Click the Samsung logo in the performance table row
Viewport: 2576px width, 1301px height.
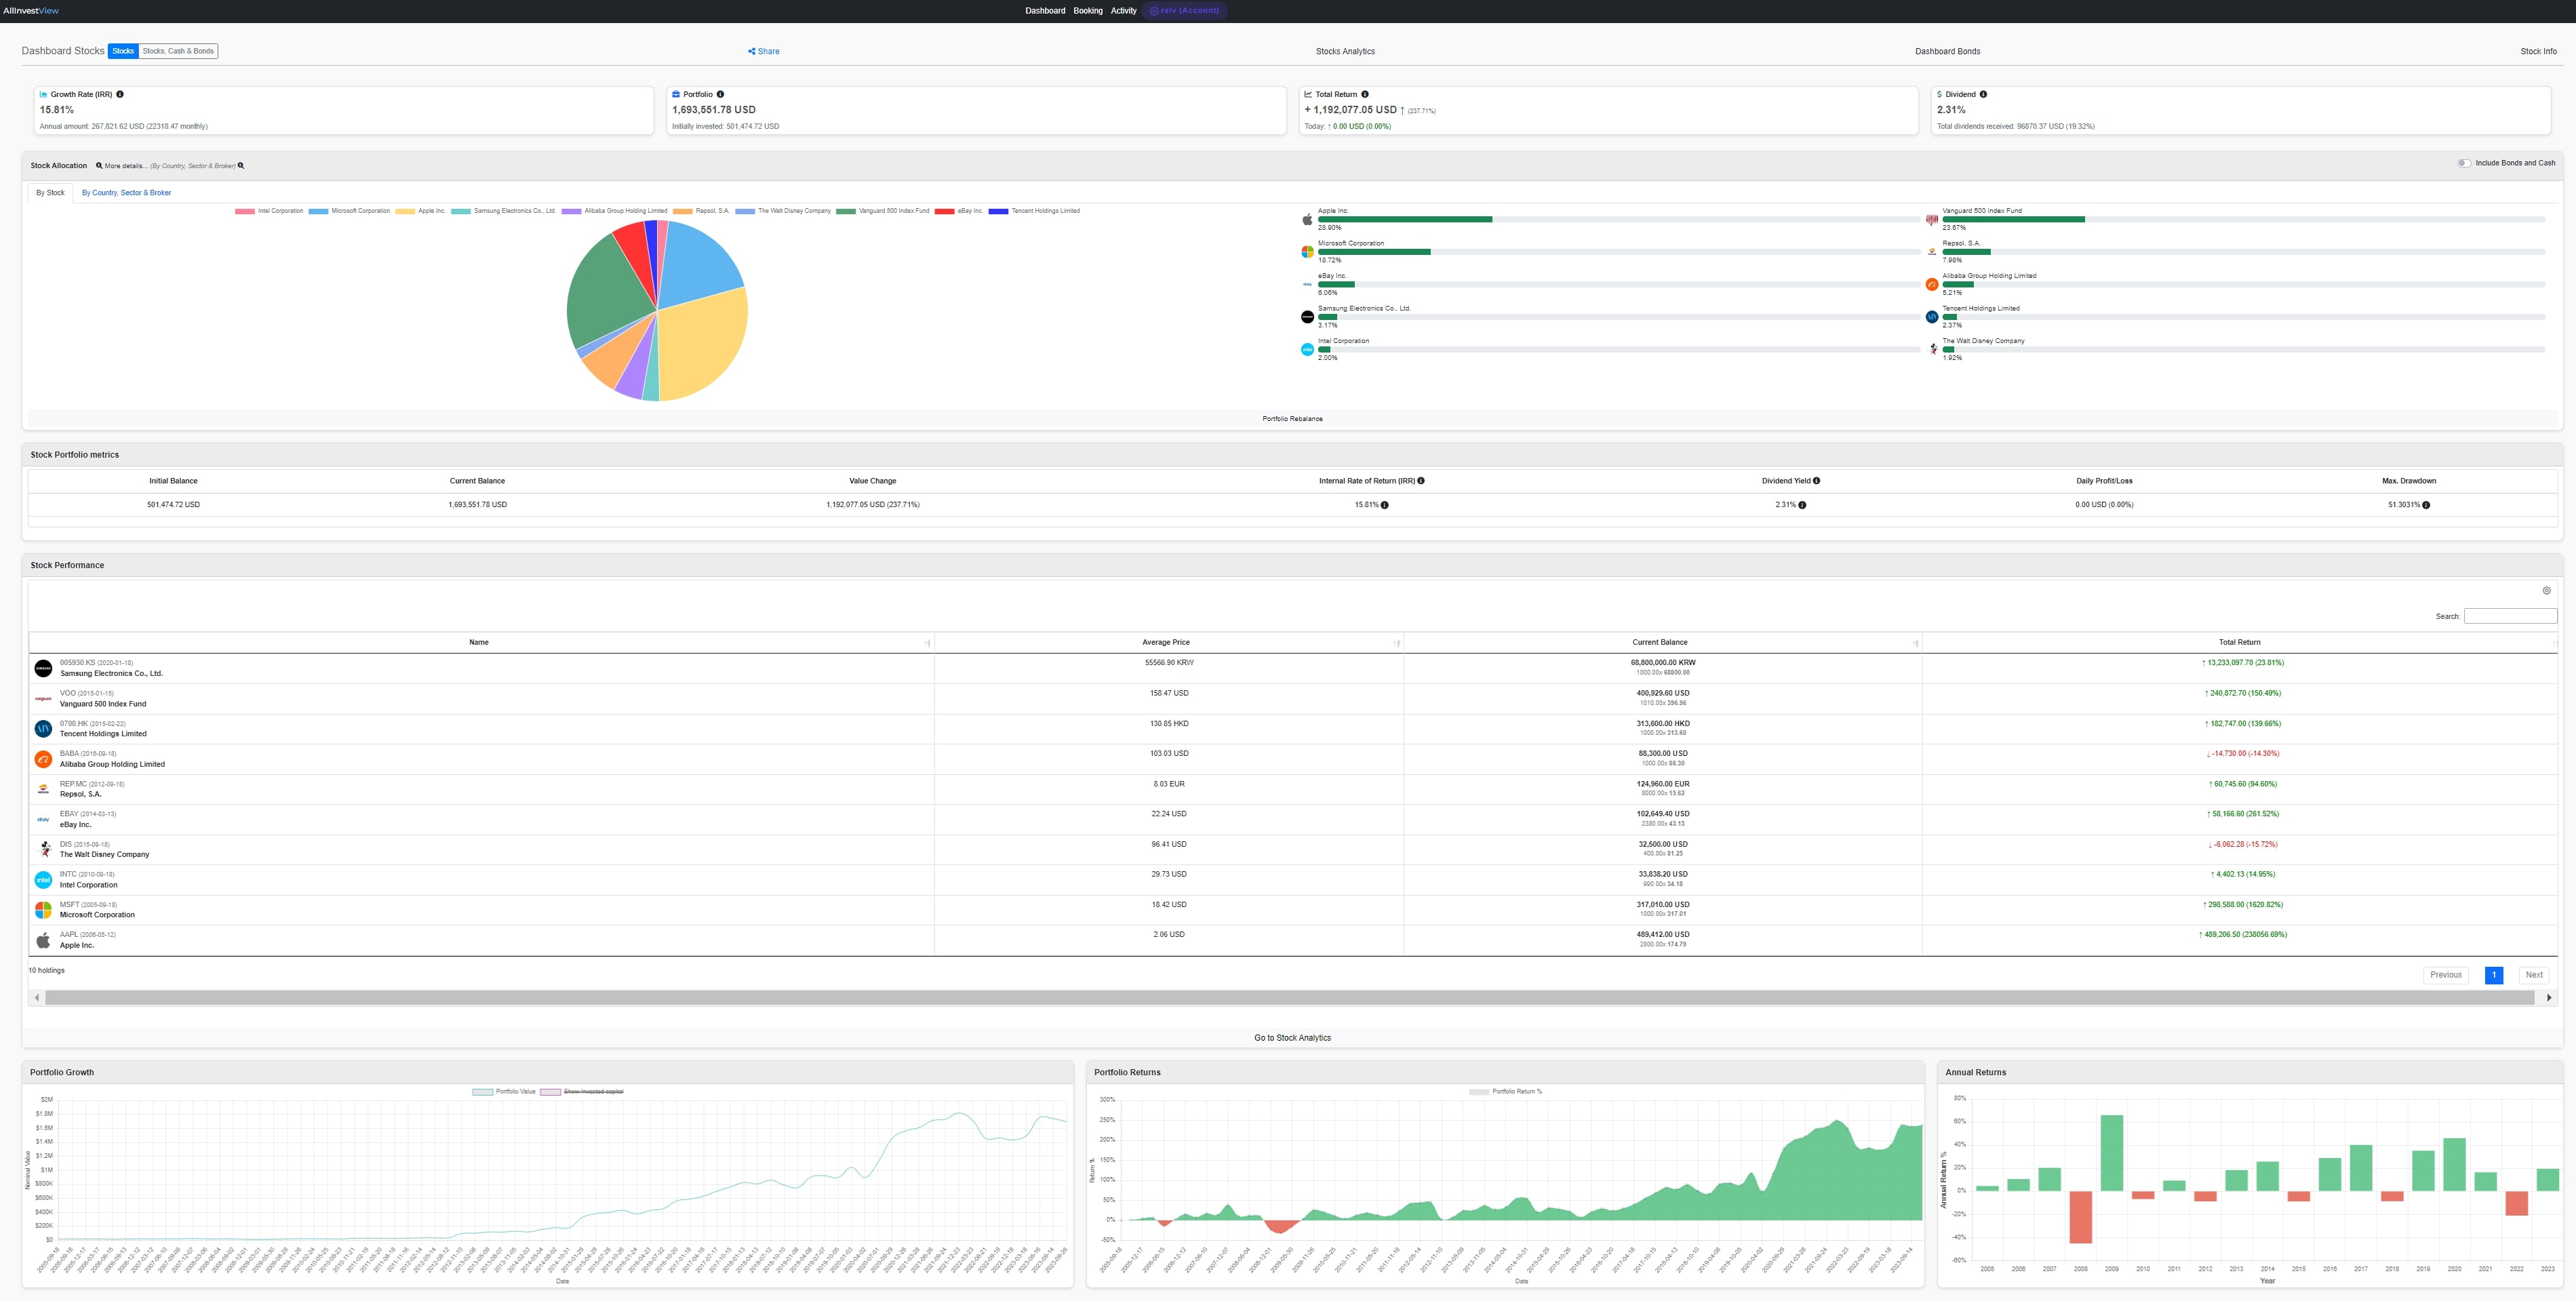coord(43,668)
